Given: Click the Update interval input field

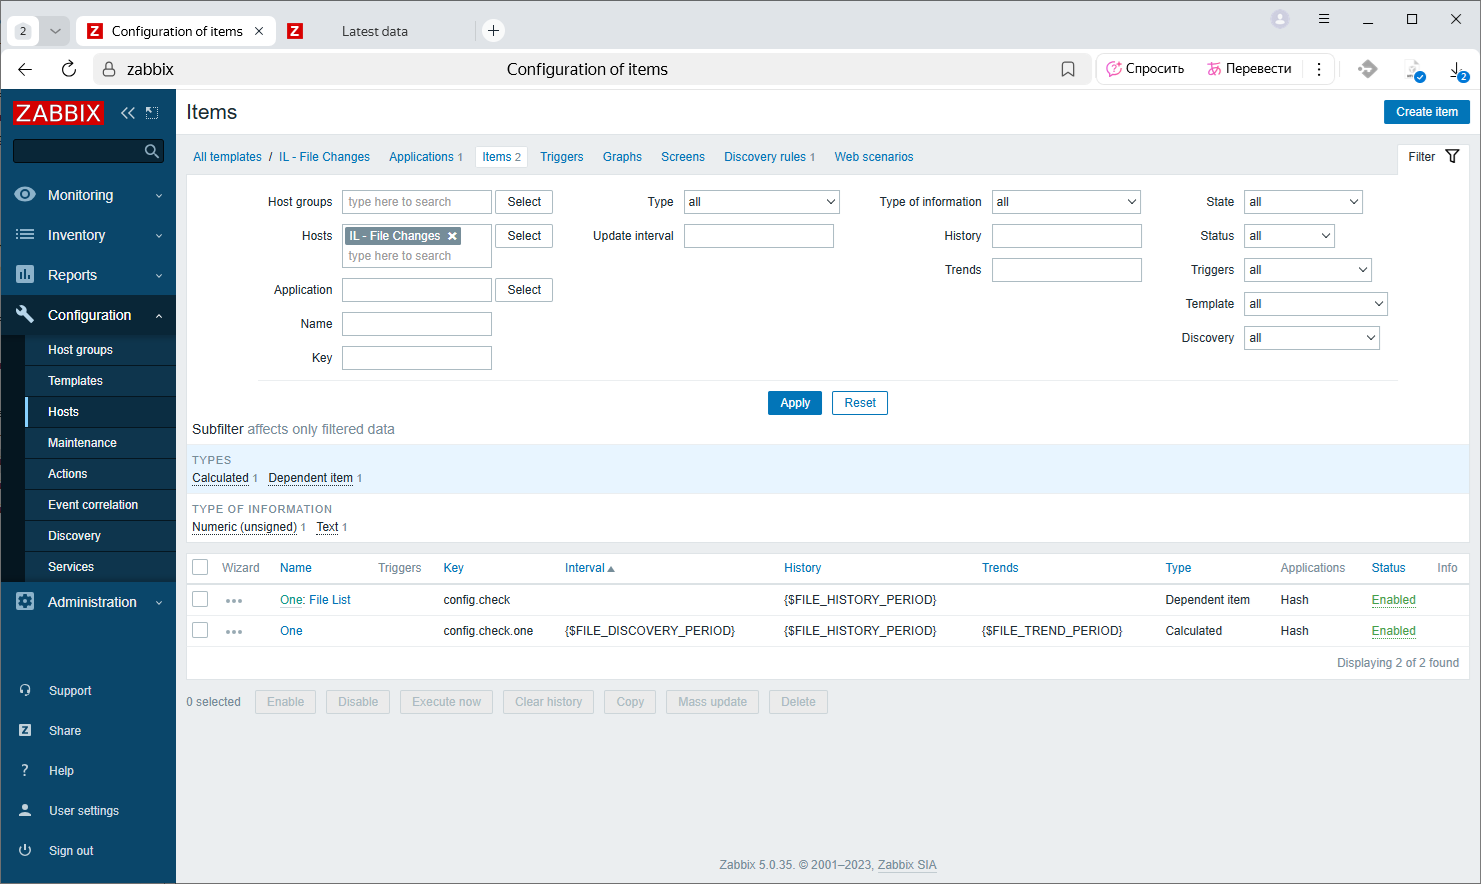Looking at the screenshot, I should [x=759, y=236].
